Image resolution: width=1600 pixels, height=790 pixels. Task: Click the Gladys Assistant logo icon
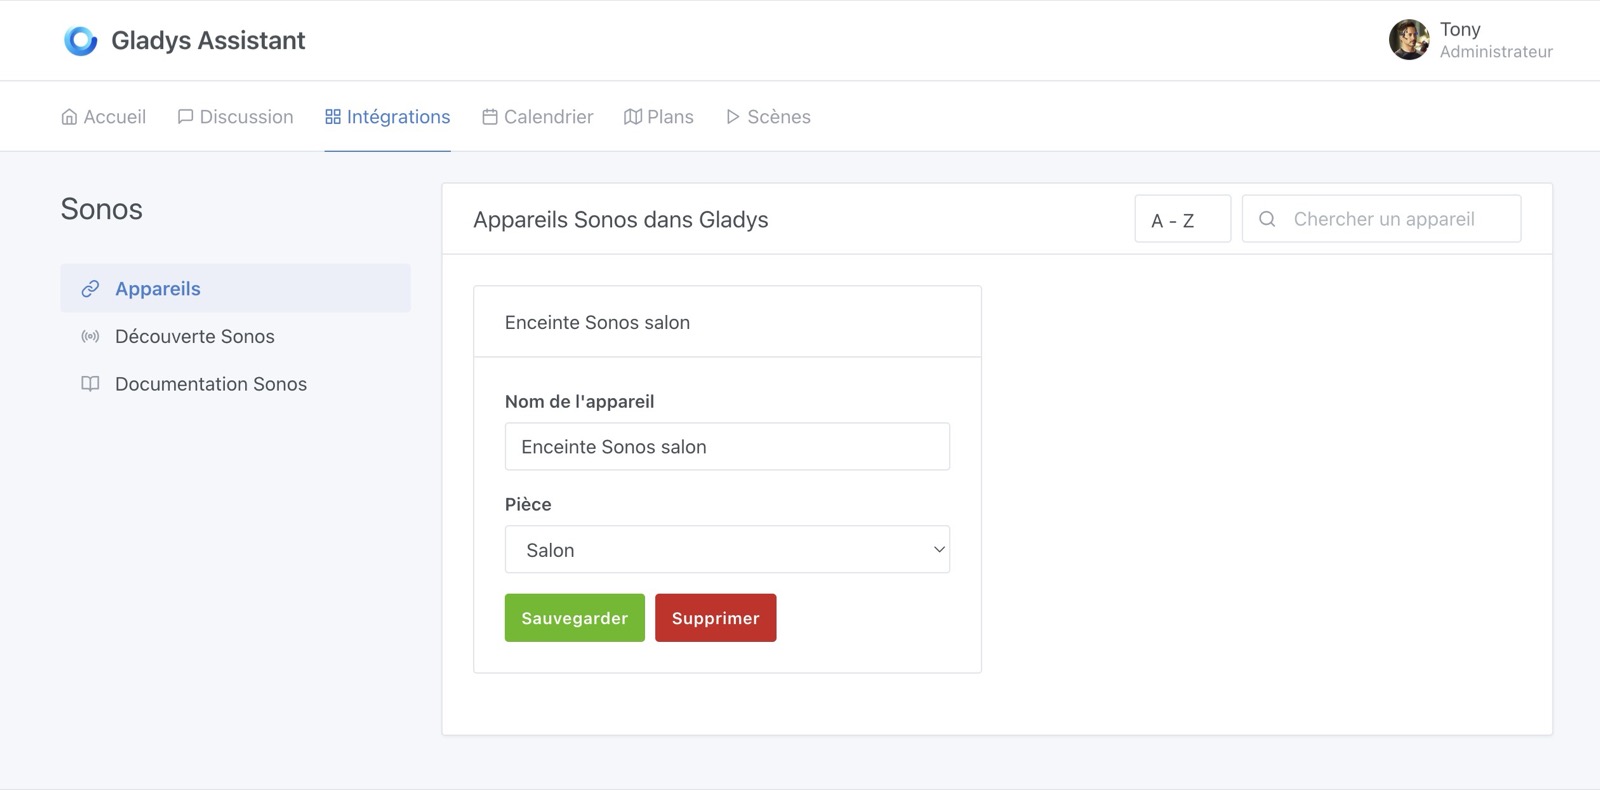pyautogui.click(x=80, y=40)
